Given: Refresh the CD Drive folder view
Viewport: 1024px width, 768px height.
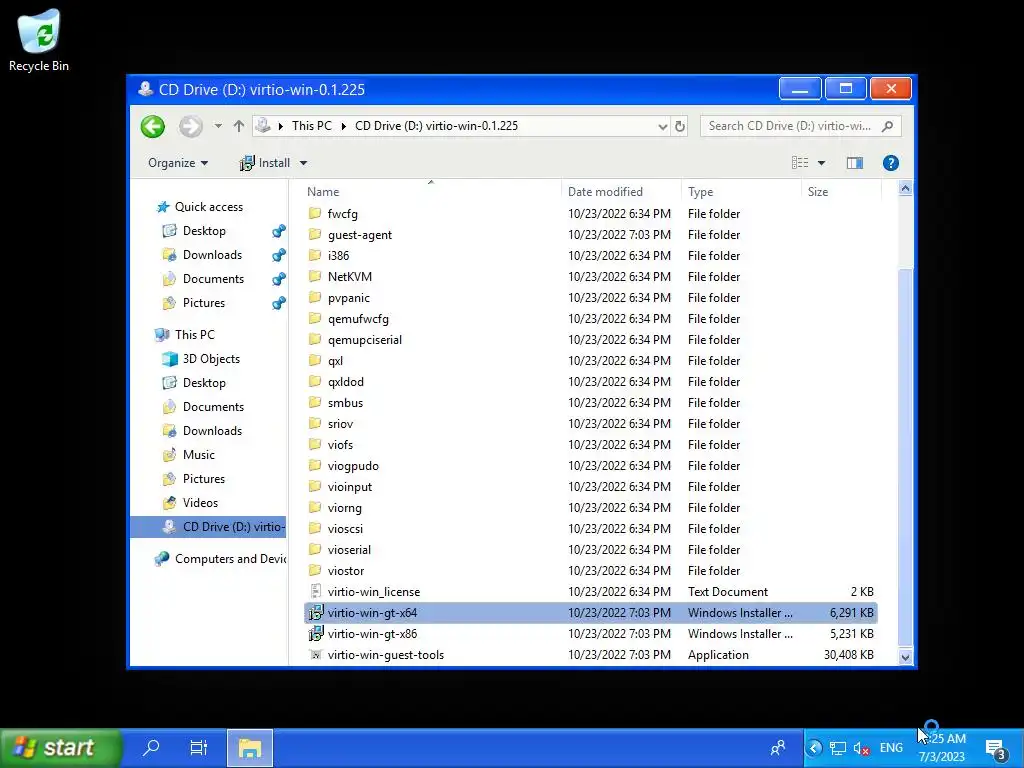Looking at the screenshot, I should tap(680, 126).
